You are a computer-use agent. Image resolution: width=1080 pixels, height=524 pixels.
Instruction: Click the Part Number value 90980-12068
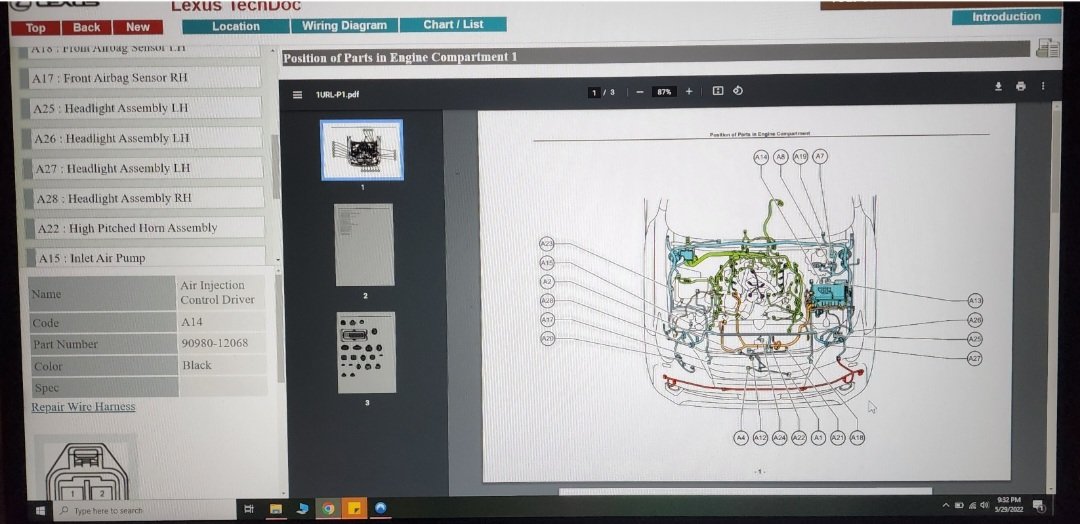(x=214, y=343)
